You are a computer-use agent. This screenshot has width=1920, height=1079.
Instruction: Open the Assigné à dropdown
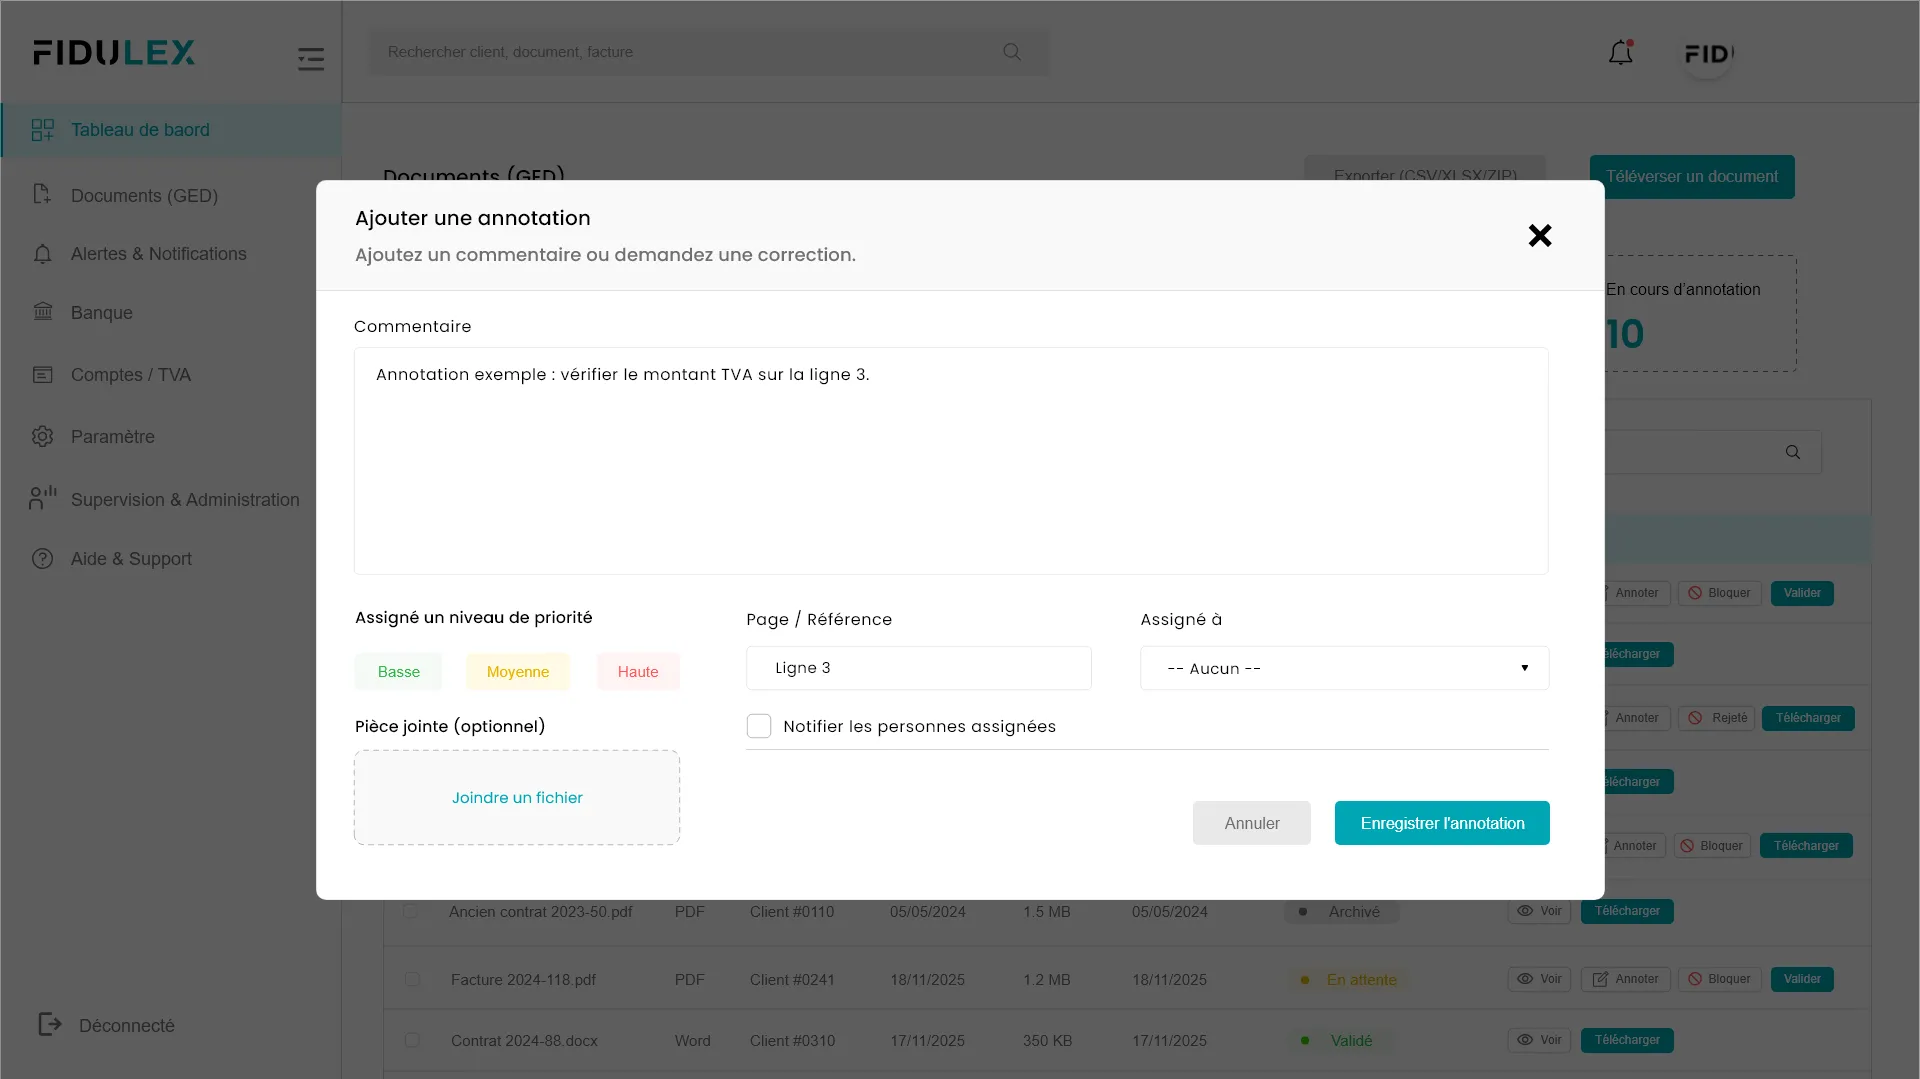coord(1343,668)
